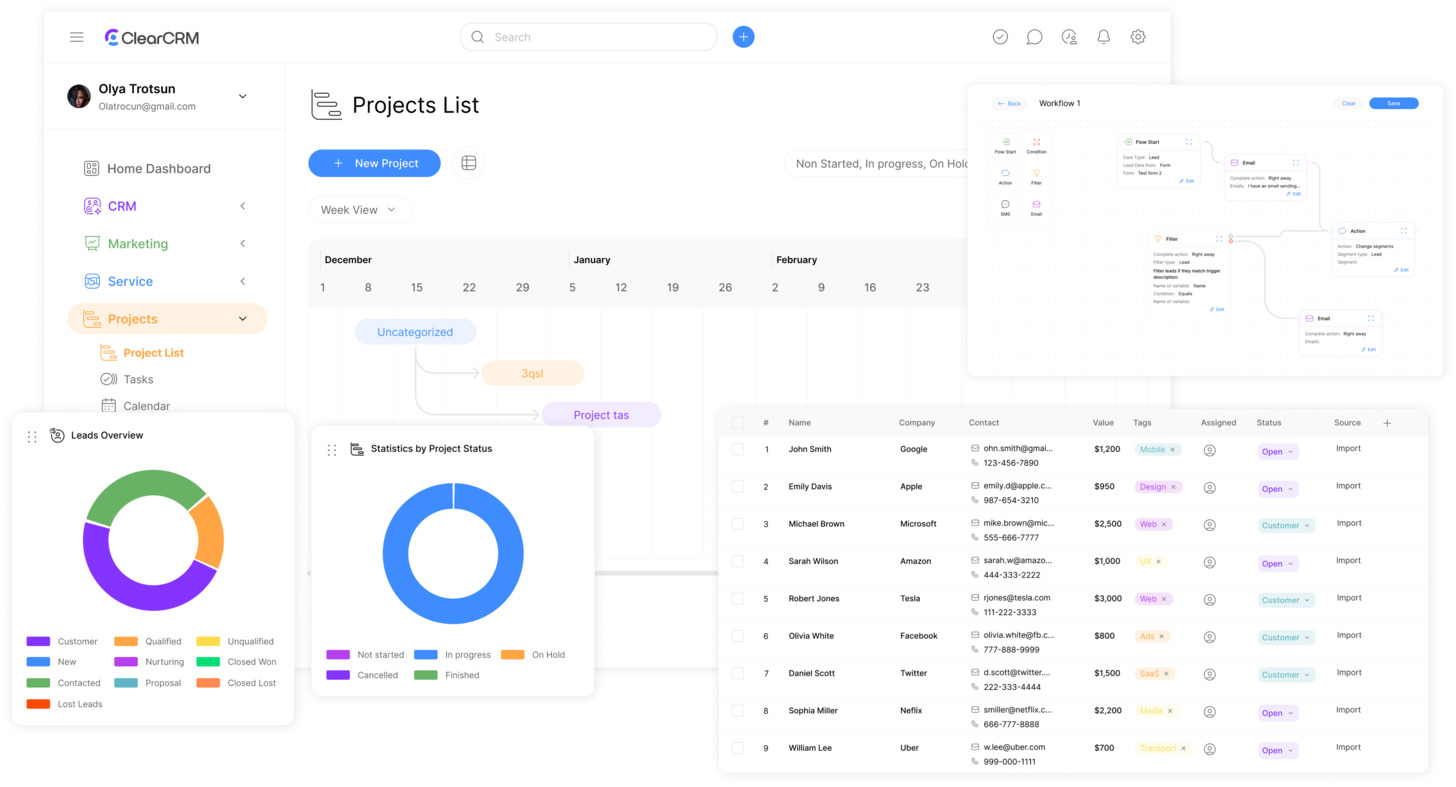Open the Home Dashboard menu entry

tap(158, 168)
